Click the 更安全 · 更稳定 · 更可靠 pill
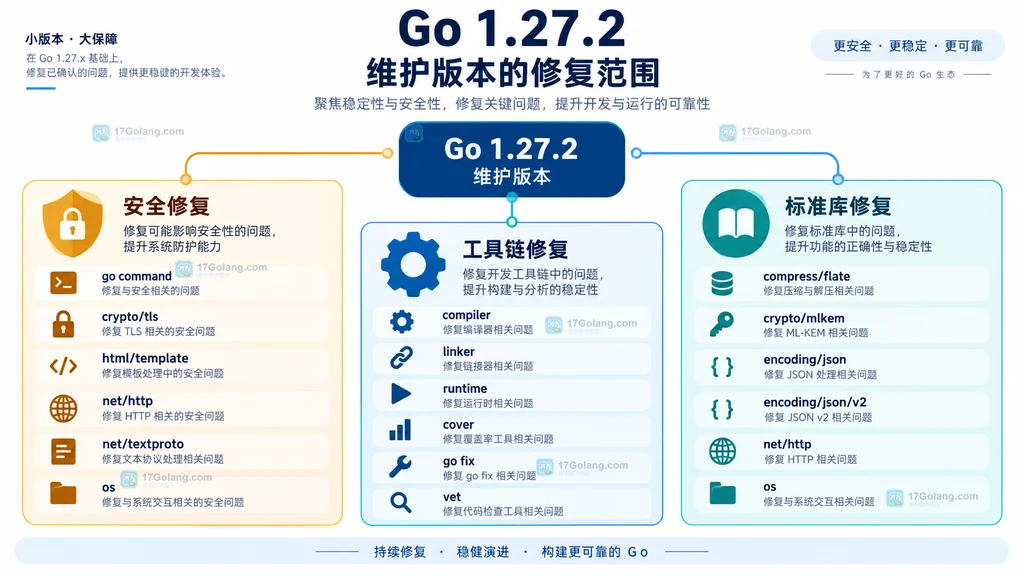 coord(908,46)
